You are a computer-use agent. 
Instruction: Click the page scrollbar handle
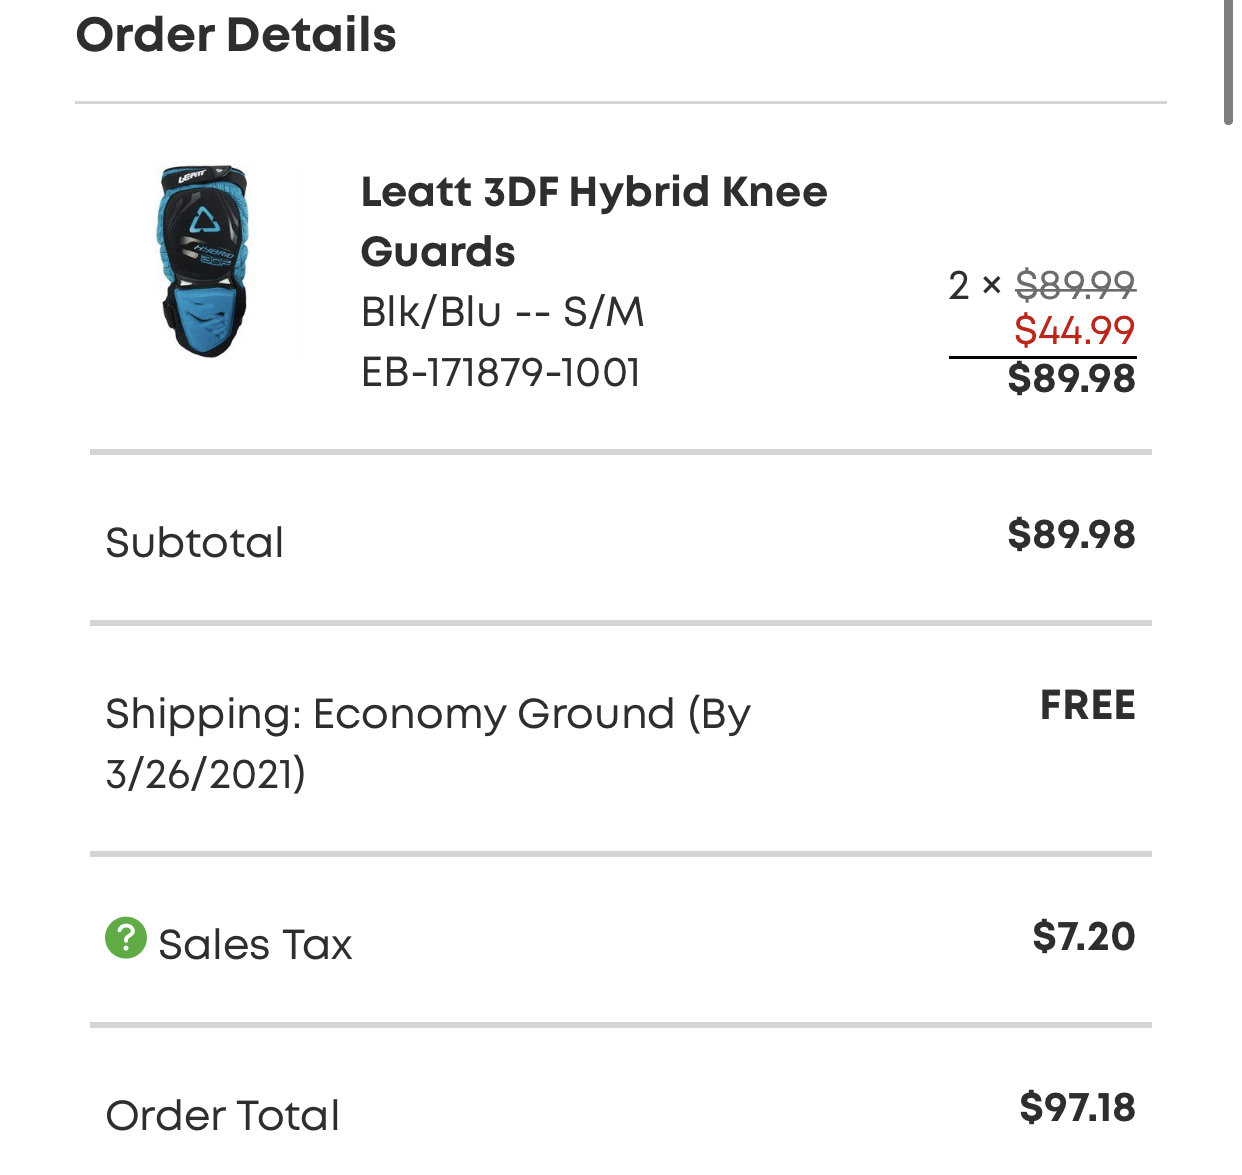(1229, 62)
